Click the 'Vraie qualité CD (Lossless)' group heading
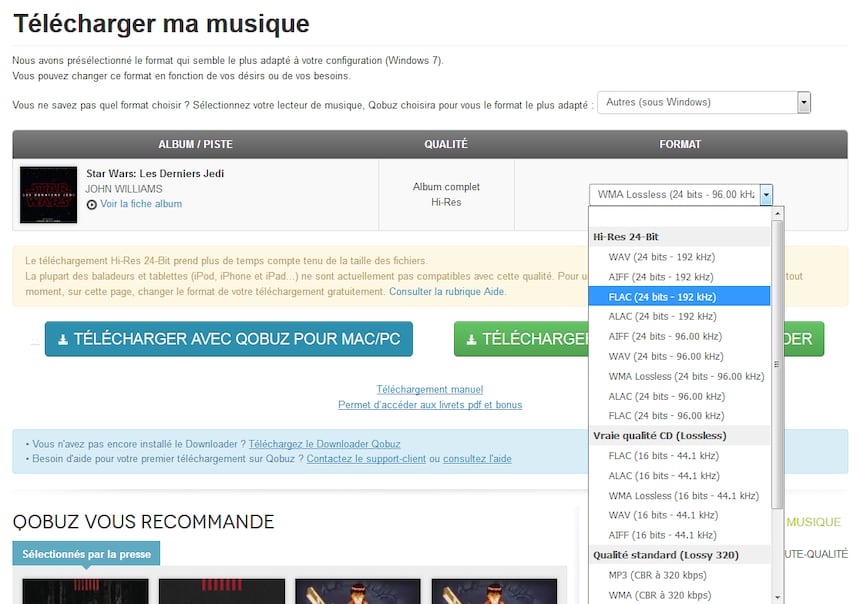Image resolution: width=860 pixels, height=604 pixels. point(679,436)
